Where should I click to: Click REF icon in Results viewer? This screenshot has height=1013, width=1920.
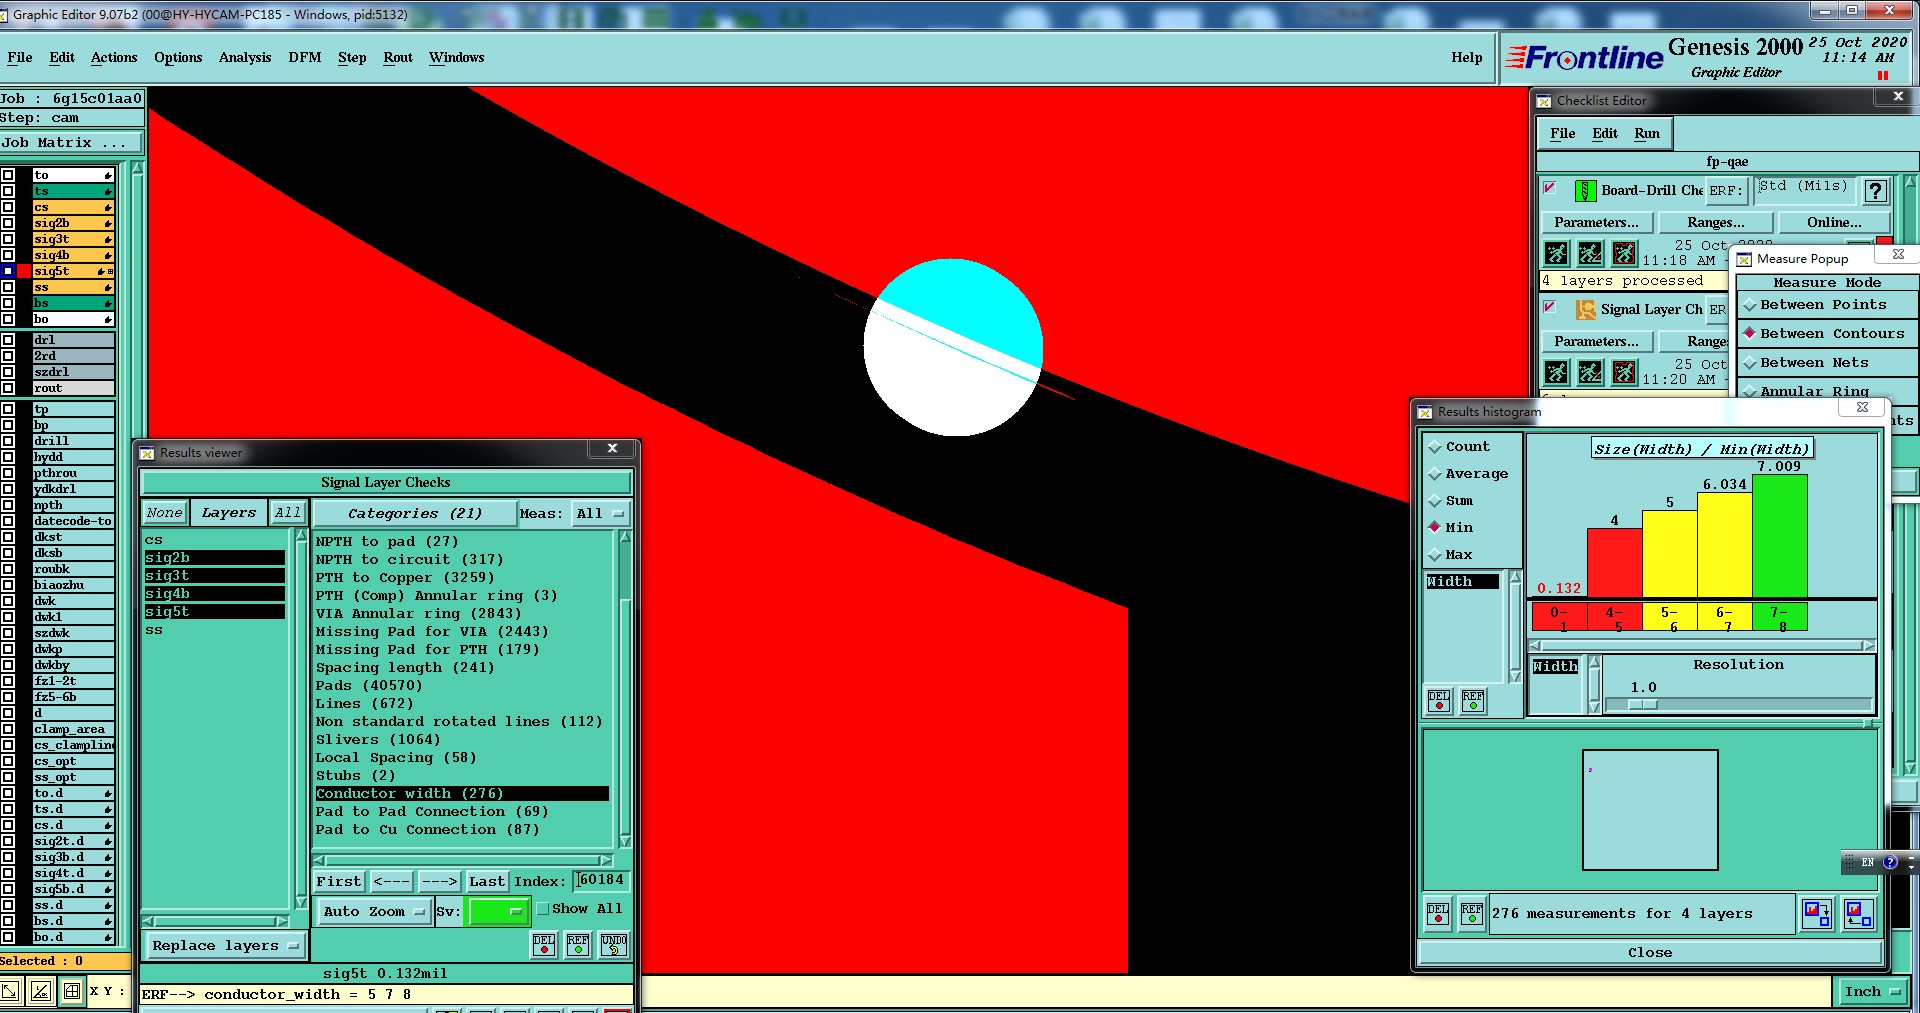coord(578,945)
